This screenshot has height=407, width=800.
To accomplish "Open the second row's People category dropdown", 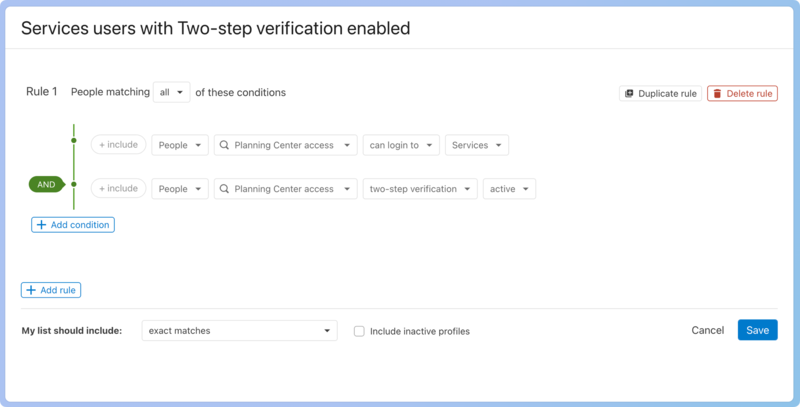I will [180, 188].
